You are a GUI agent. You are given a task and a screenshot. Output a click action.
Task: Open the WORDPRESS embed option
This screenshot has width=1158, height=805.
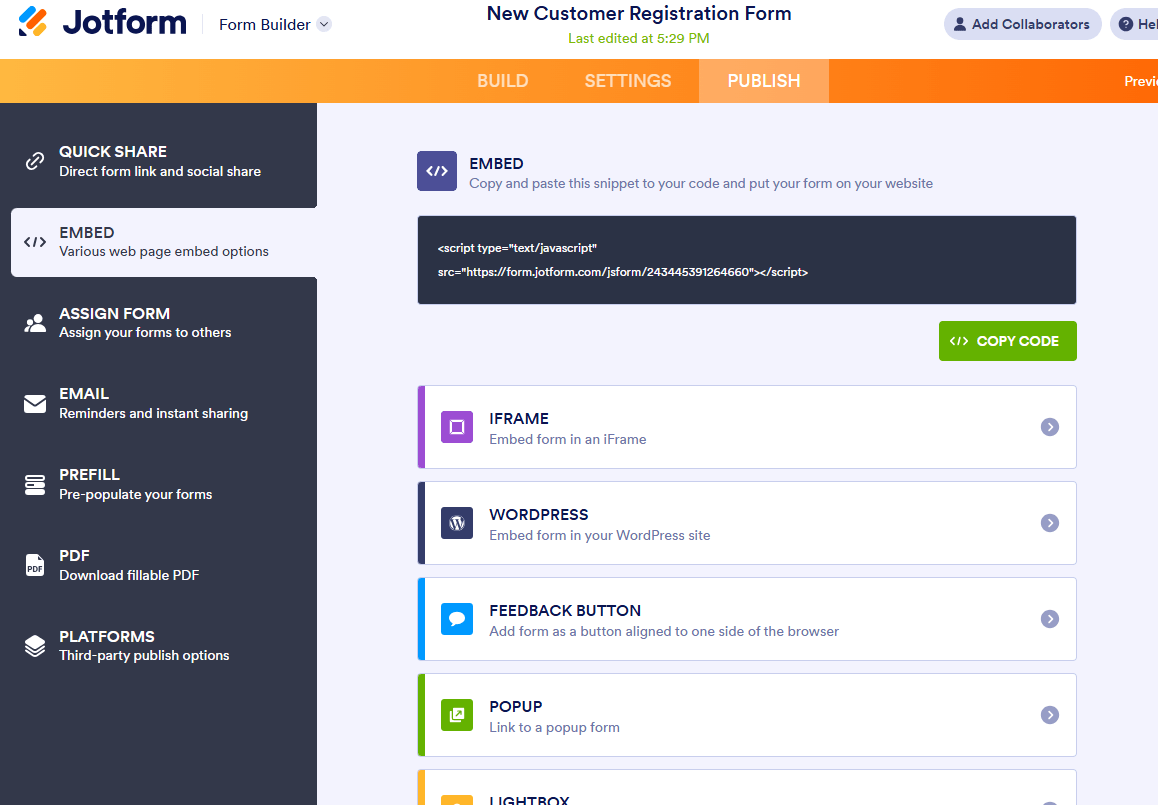click(747, 523)
